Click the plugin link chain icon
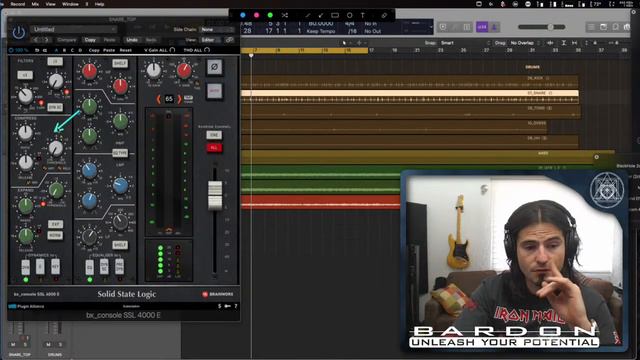This screenshot has height=360, width=640. point(230,40)
